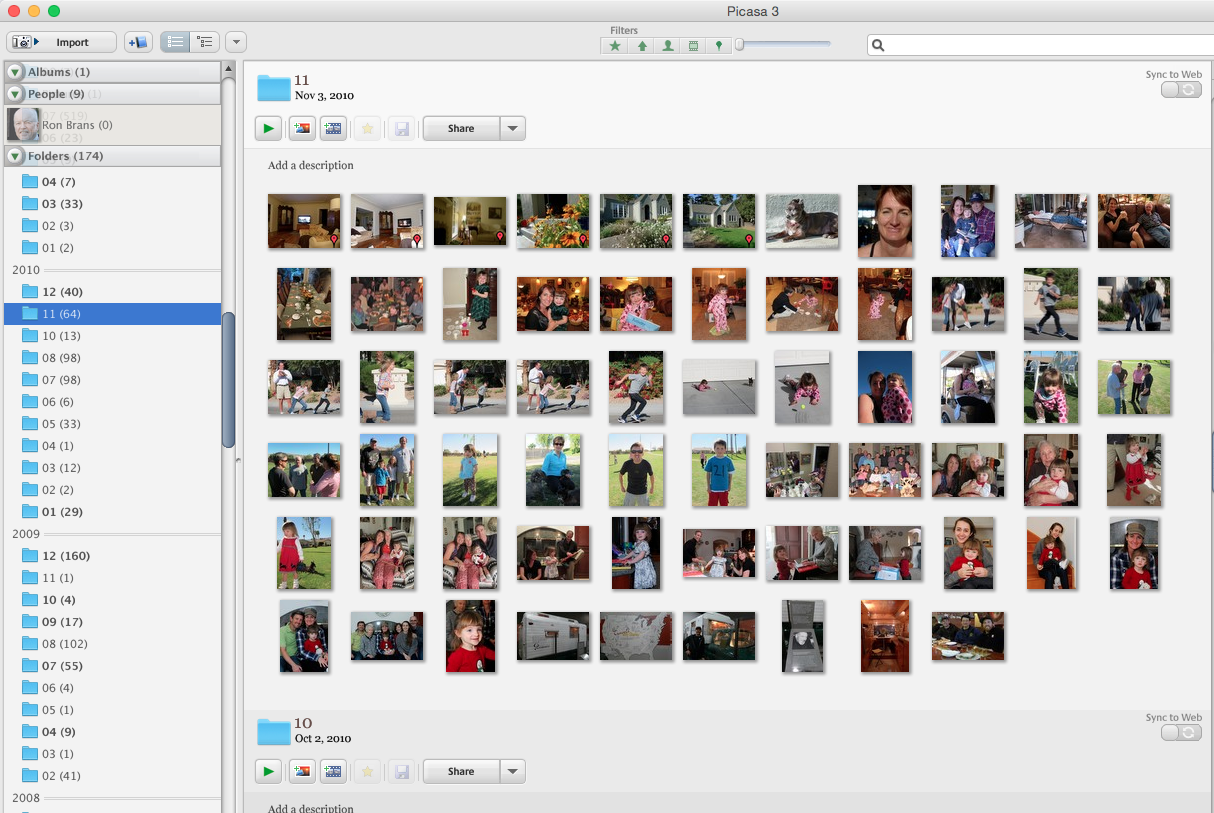The height and width of the screenshot is (813, 1214).
Task: Collapse the Albums section
Action: point(15,72)
